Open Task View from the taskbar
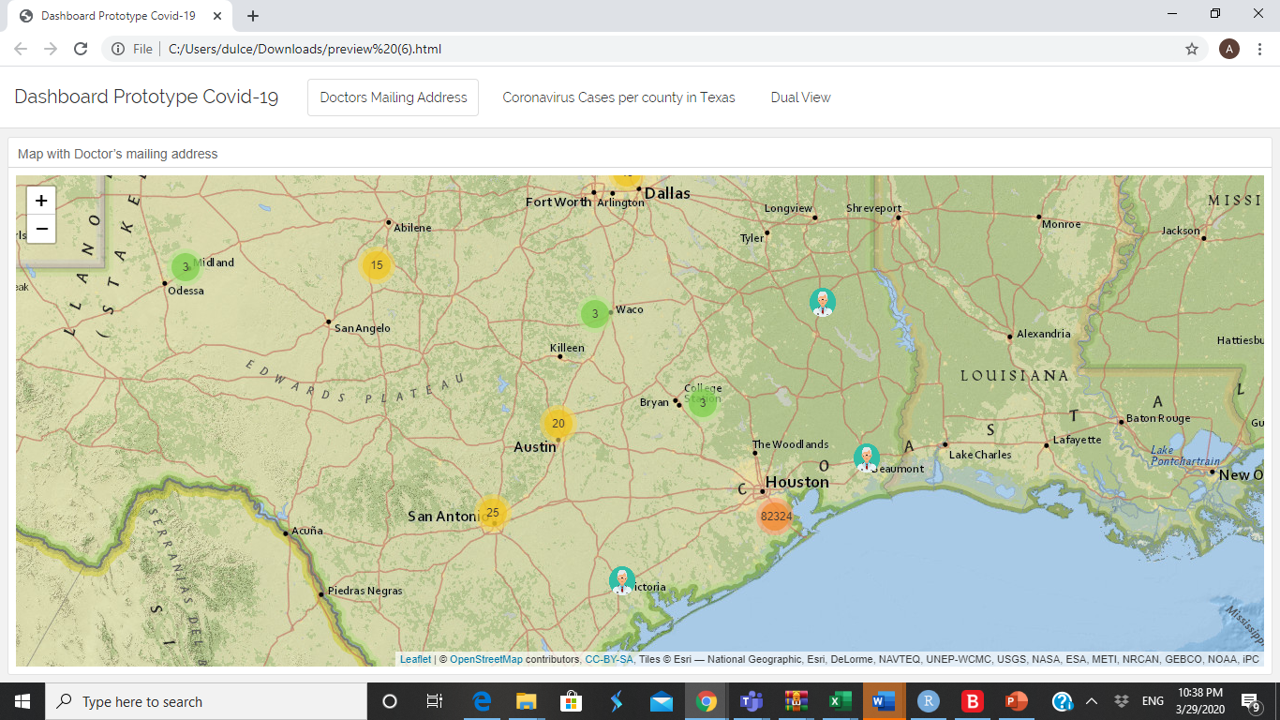Viewport: 1280px width, 720px height. tap(435, 702)
